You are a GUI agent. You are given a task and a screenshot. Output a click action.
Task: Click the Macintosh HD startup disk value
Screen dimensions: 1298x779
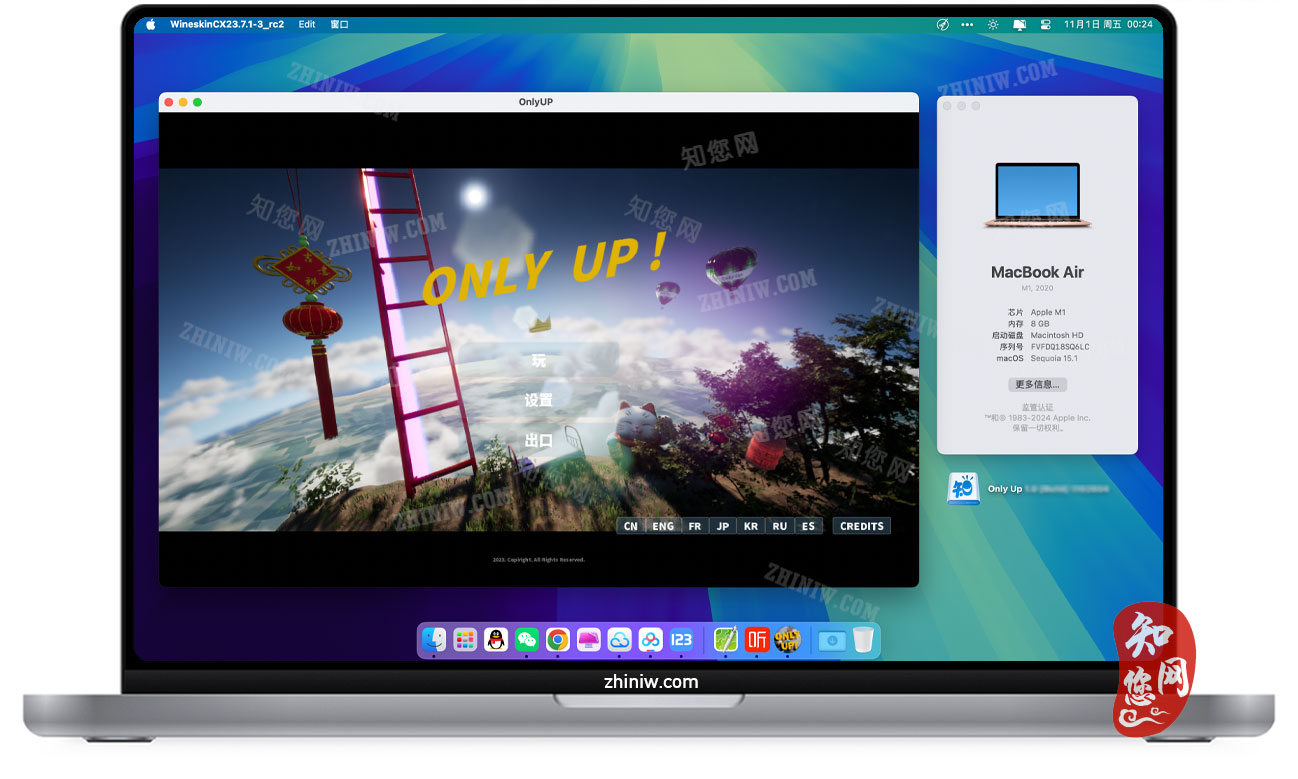tap(1057, 335)
